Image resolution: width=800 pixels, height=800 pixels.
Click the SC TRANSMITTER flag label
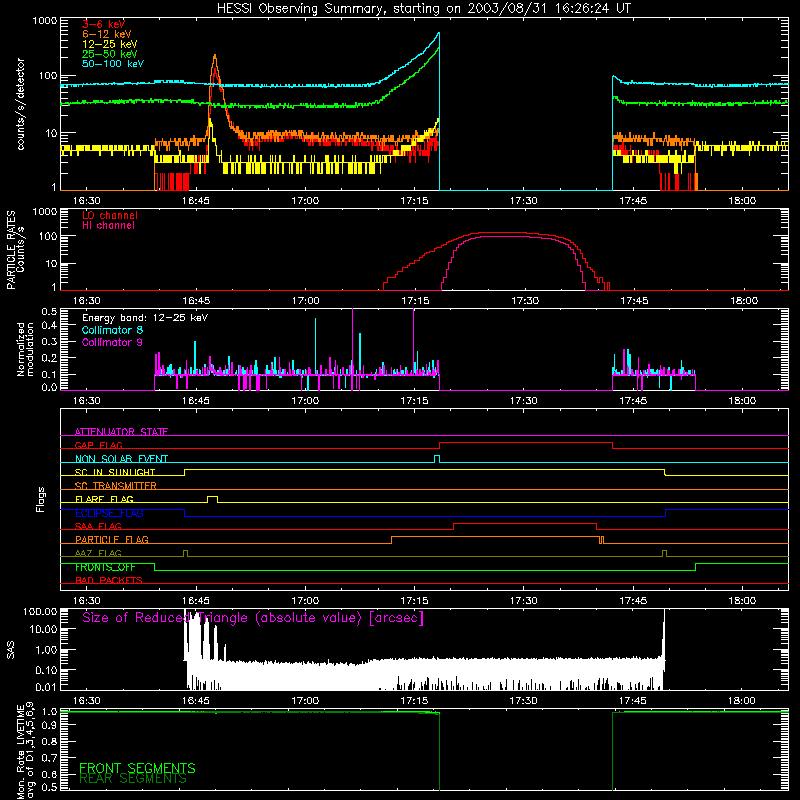(116, 486)
